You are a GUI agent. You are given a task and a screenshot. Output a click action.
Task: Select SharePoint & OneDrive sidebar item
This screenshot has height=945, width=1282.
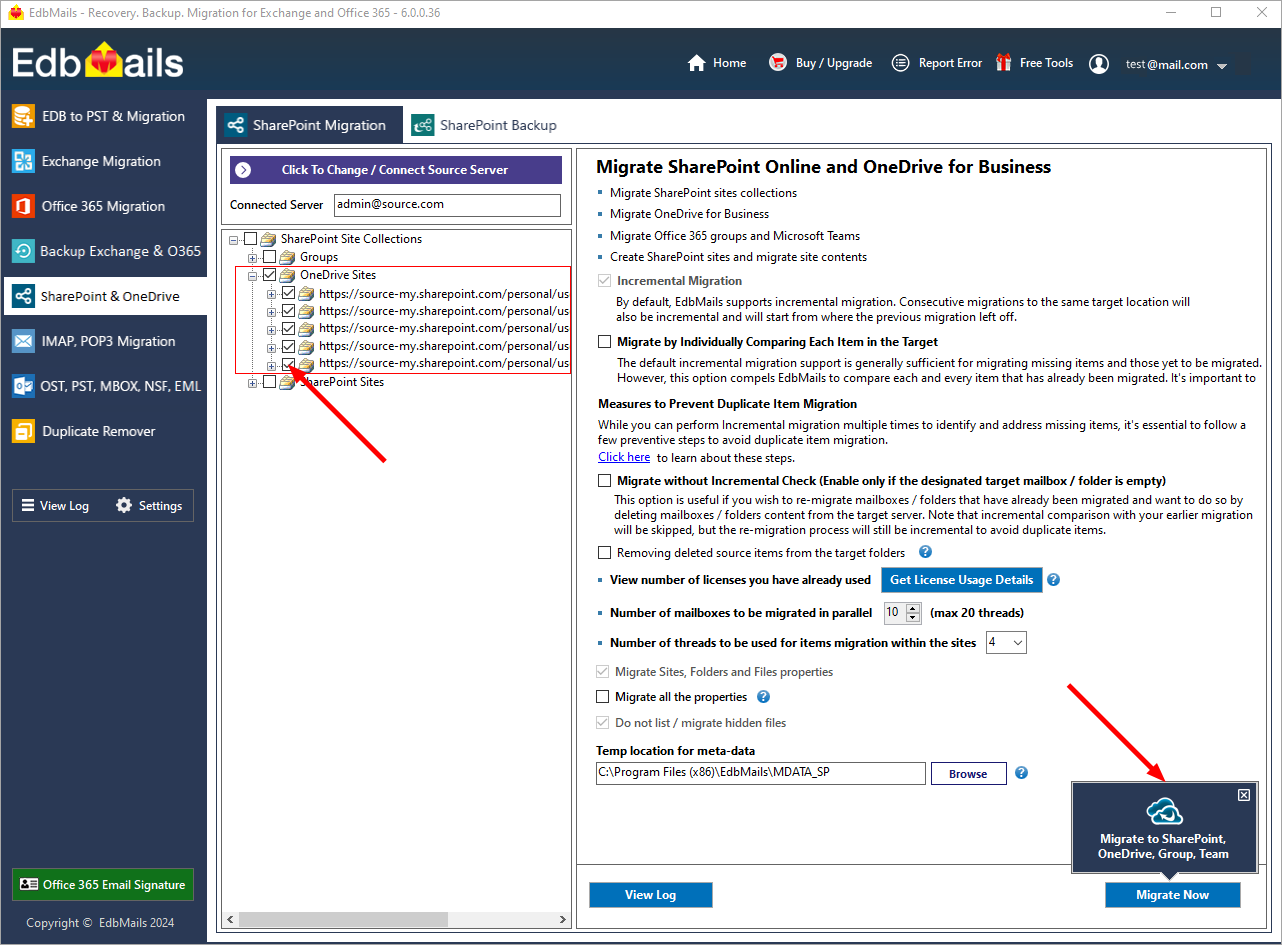coord(105,296)
